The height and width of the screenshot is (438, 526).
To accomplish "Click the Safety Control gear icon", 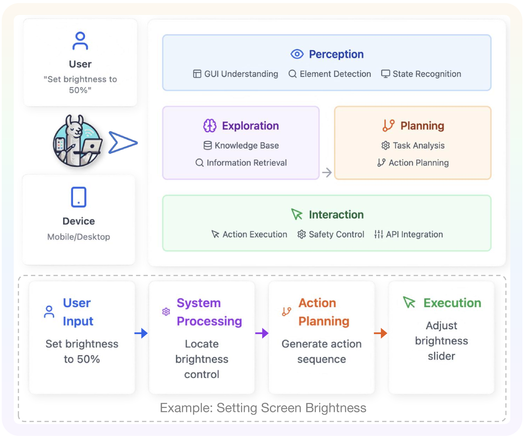I will click(302, 234).
